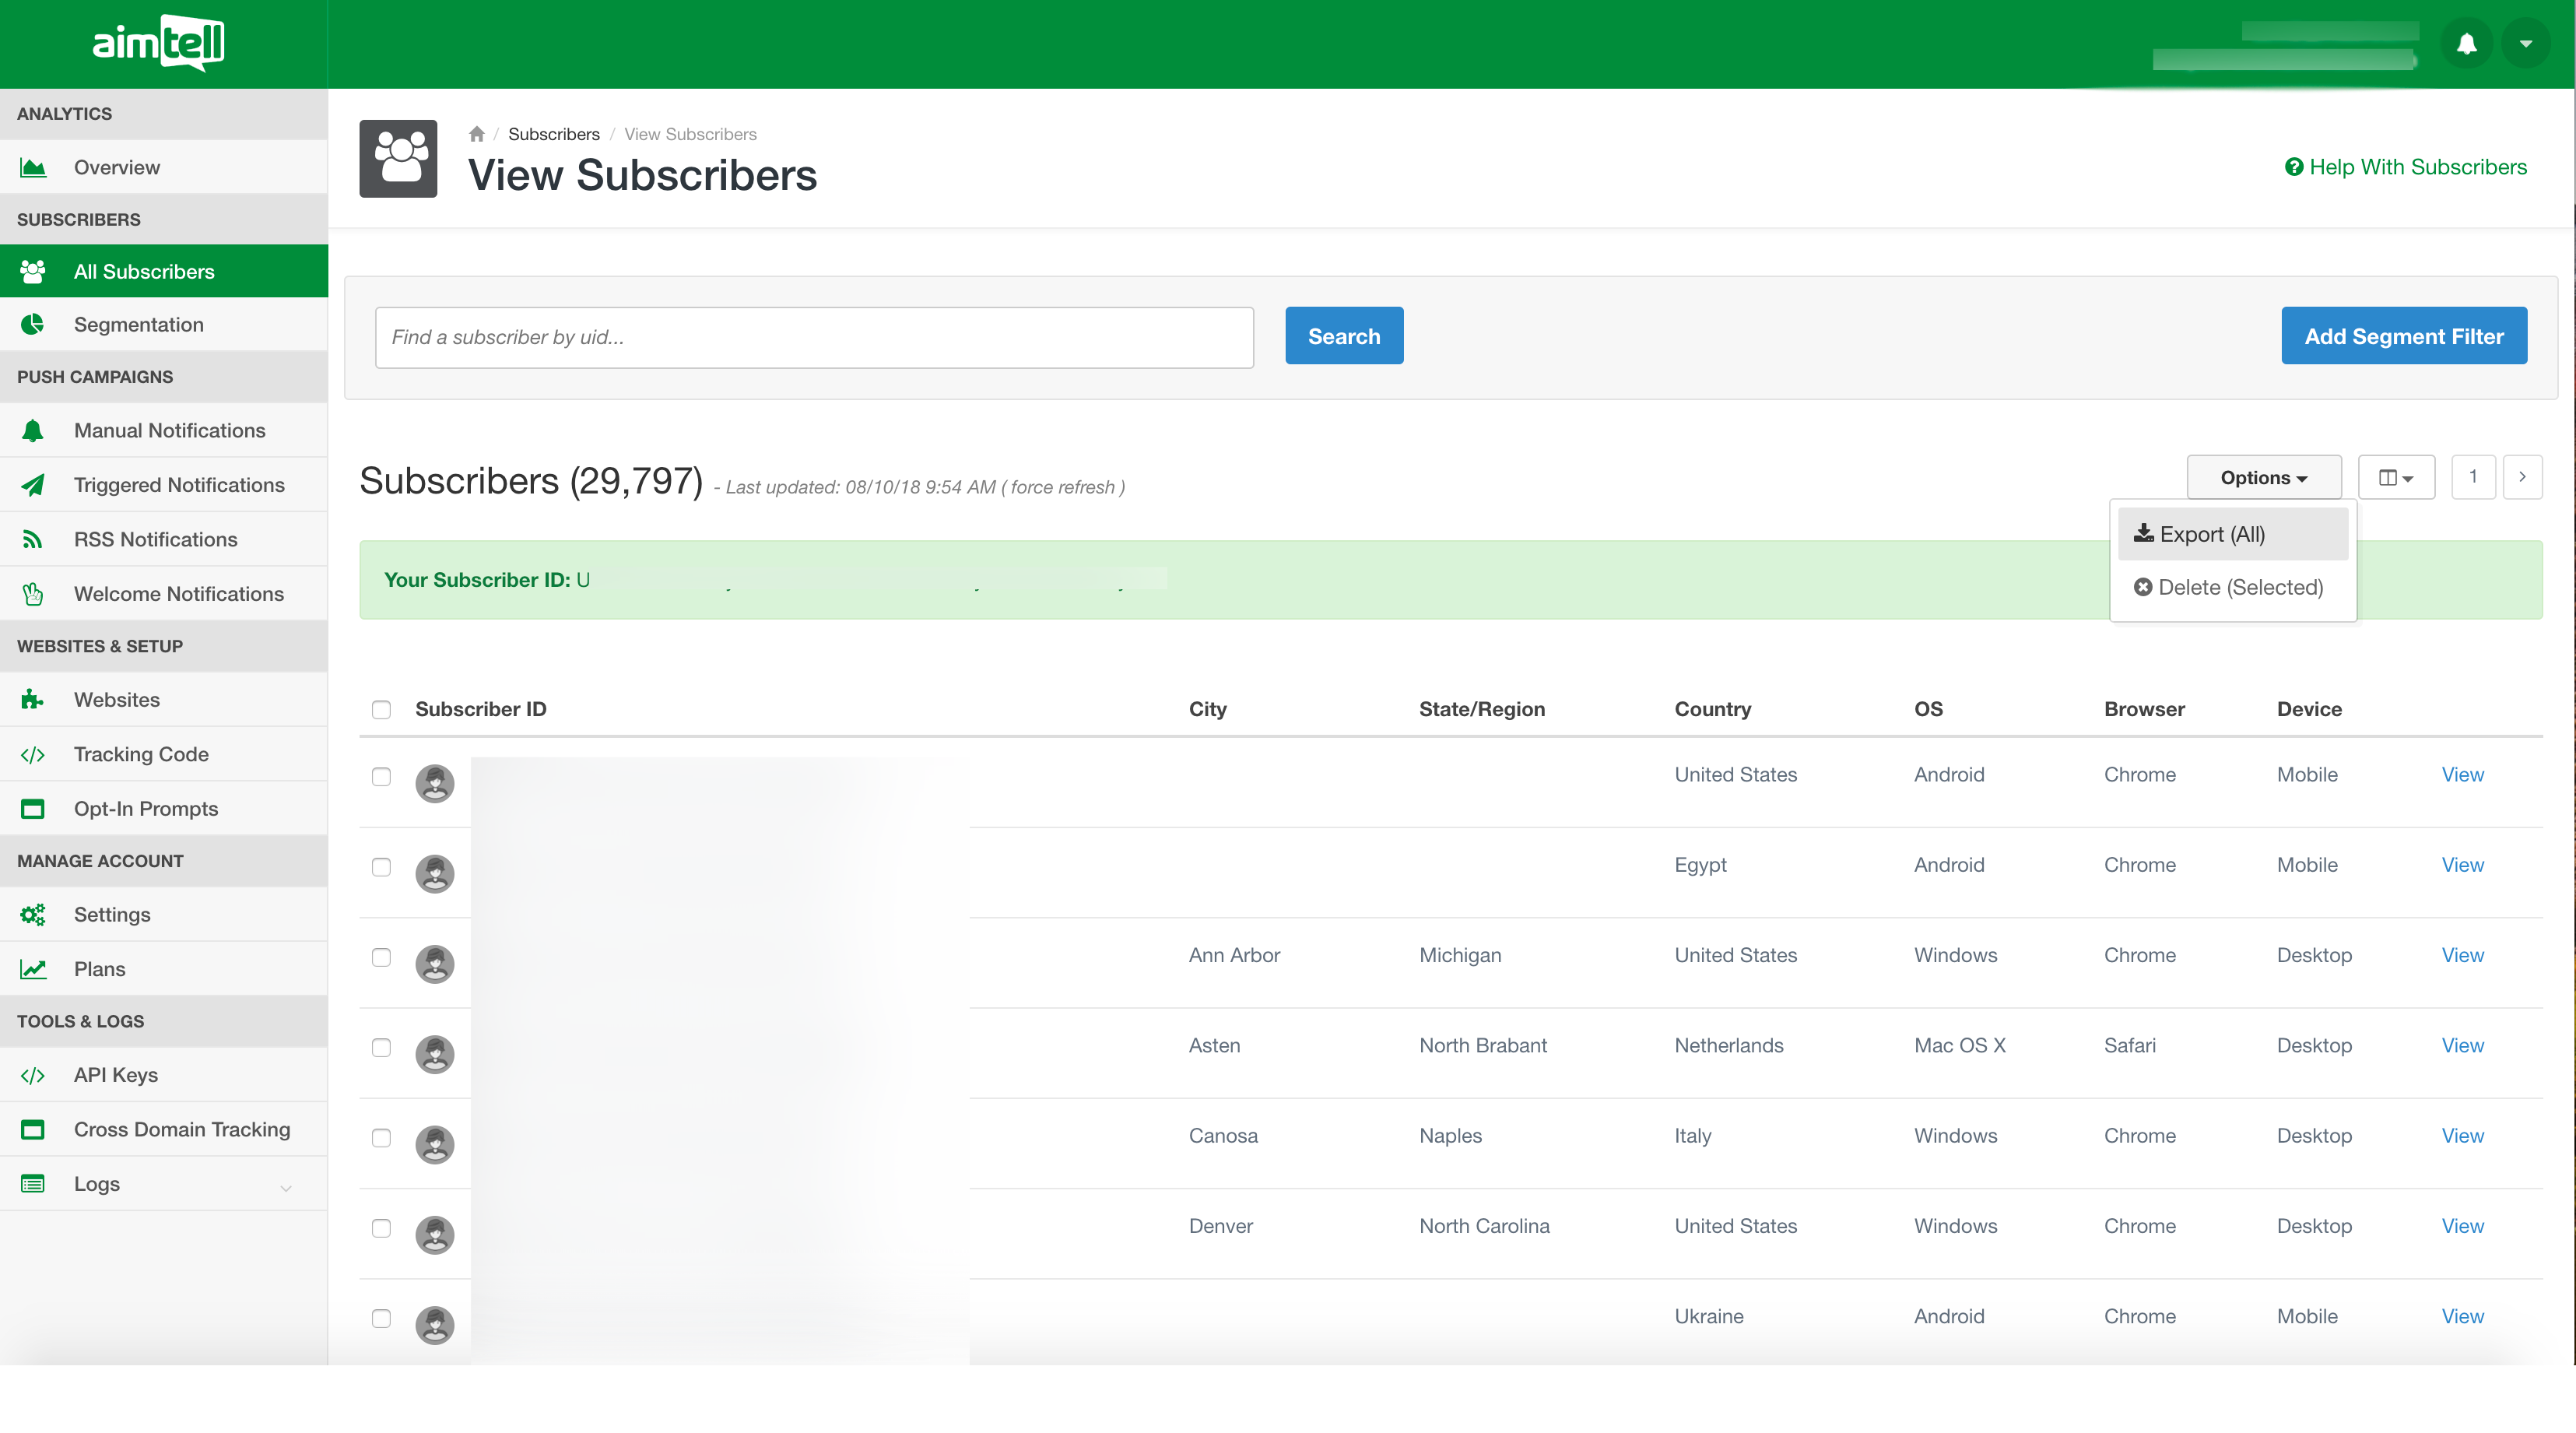Click the Settings gears icon in sidebar

coord(33,915)
